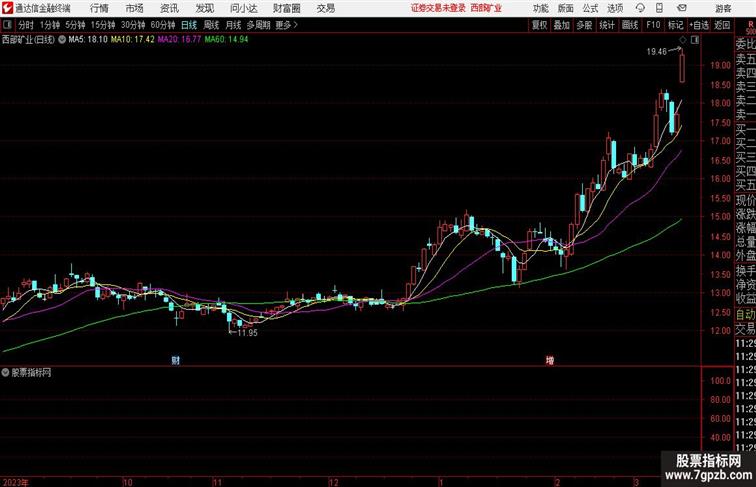This screenshot has width=756, height=487.
Task: Click the 标记 mark button
Action: [x=675, y=25]
